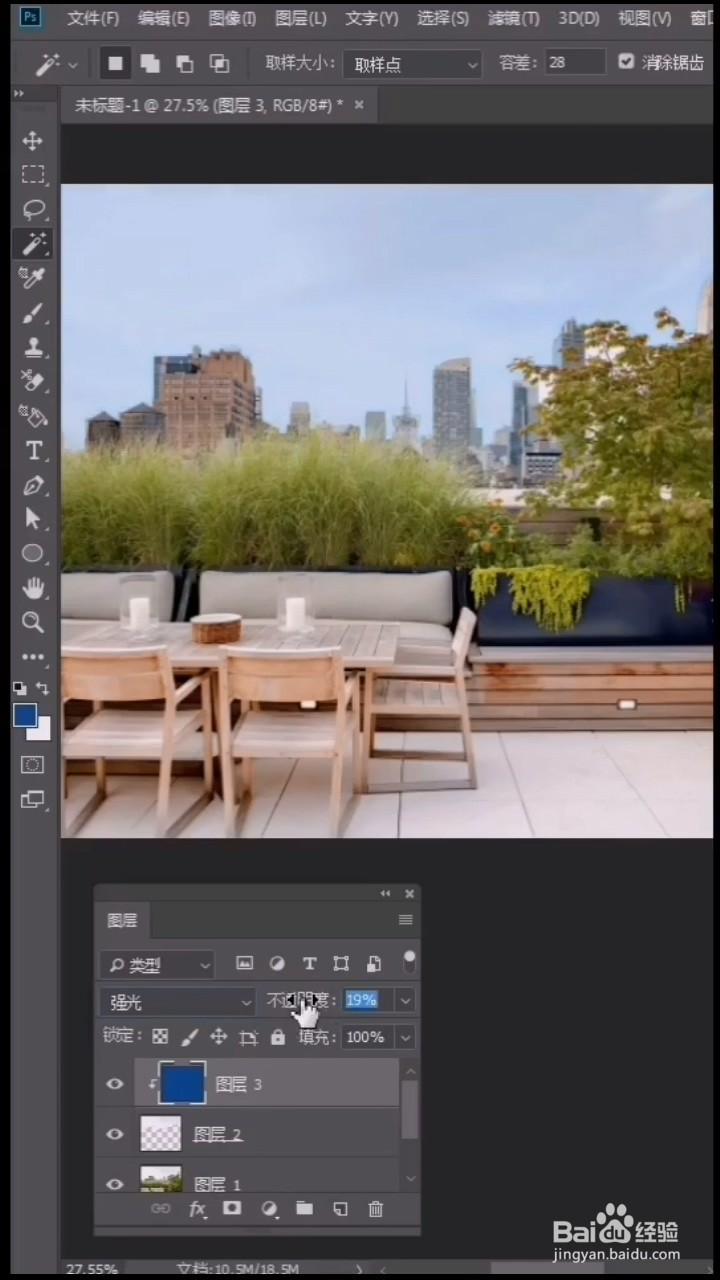Select the Clone Stamp tool
720x1280 pixels.
click(33, 347)
